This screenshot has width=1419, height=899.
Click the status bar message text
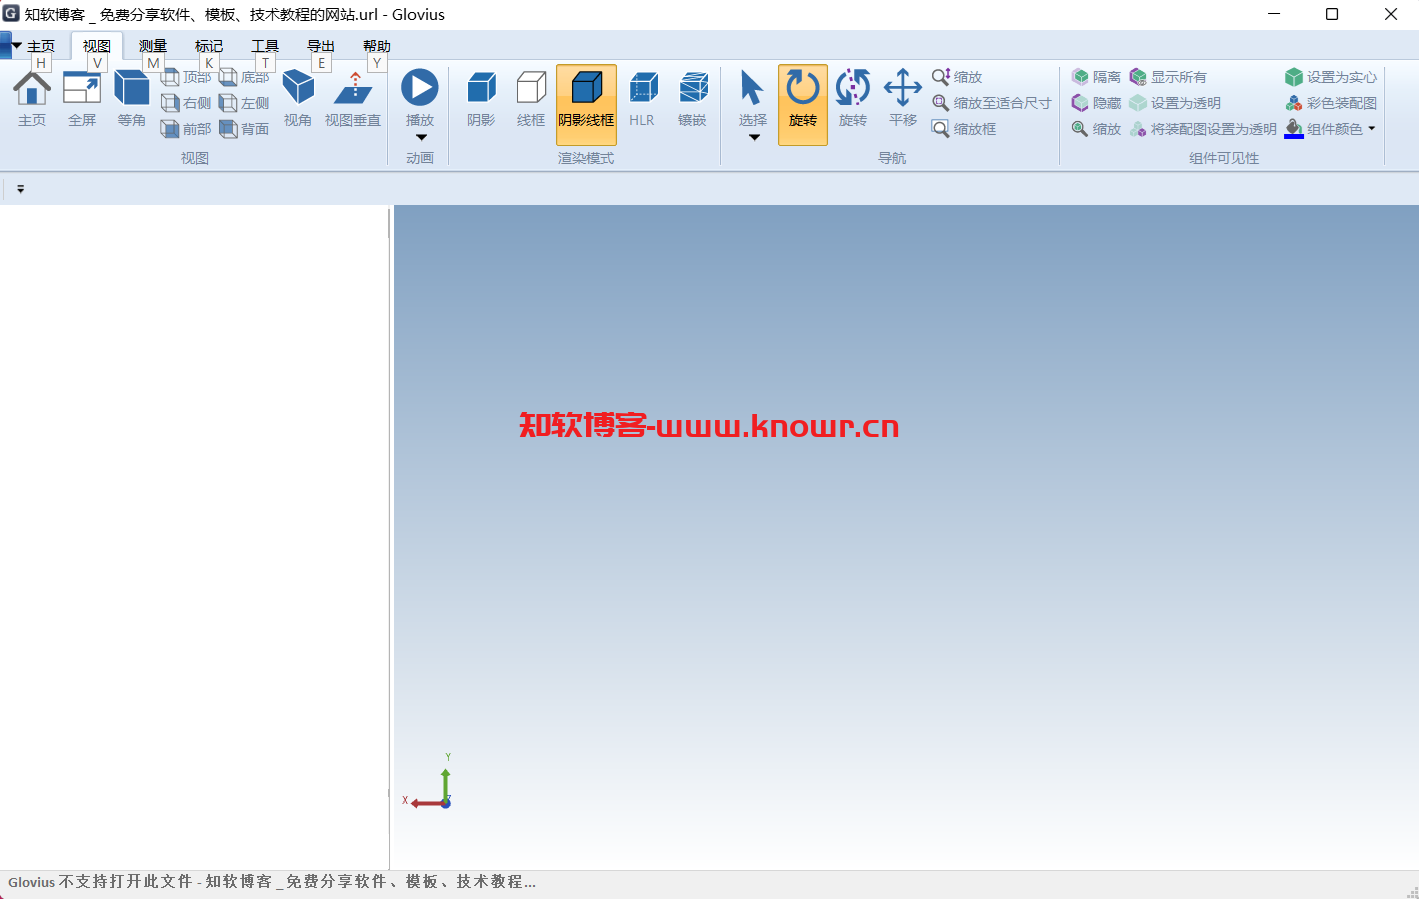coord(272,882)
